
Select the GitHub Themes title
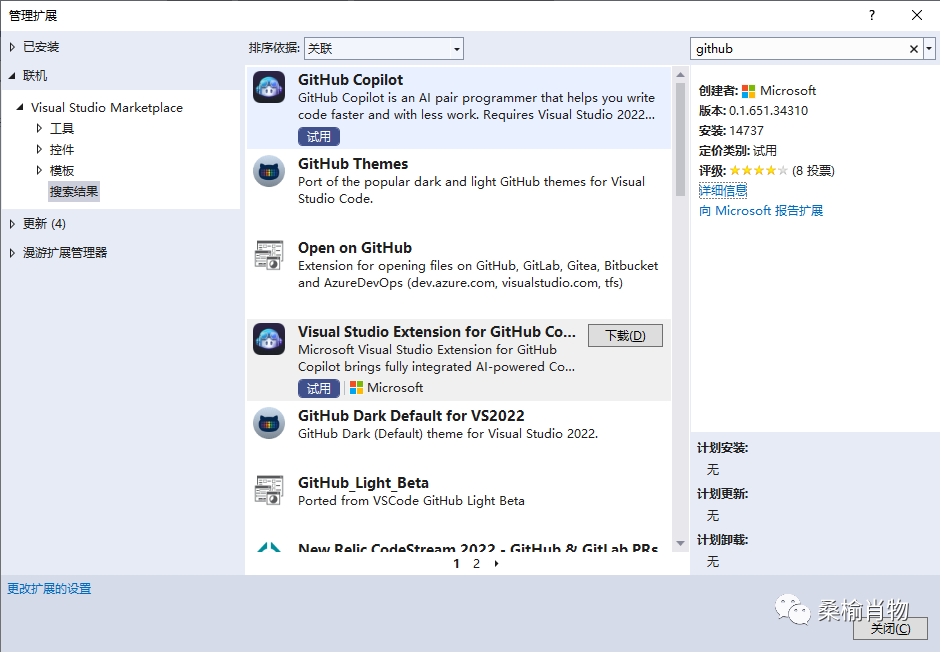353,164
